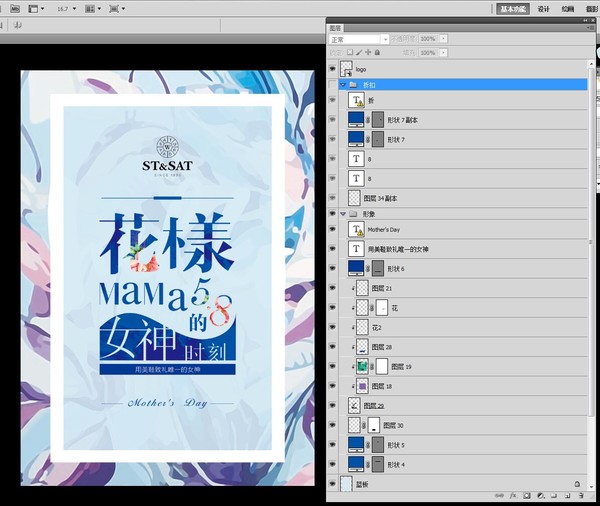The width and height of the screenshot is (600, 506).
Task: Add a layer mask
Action: 527,496
